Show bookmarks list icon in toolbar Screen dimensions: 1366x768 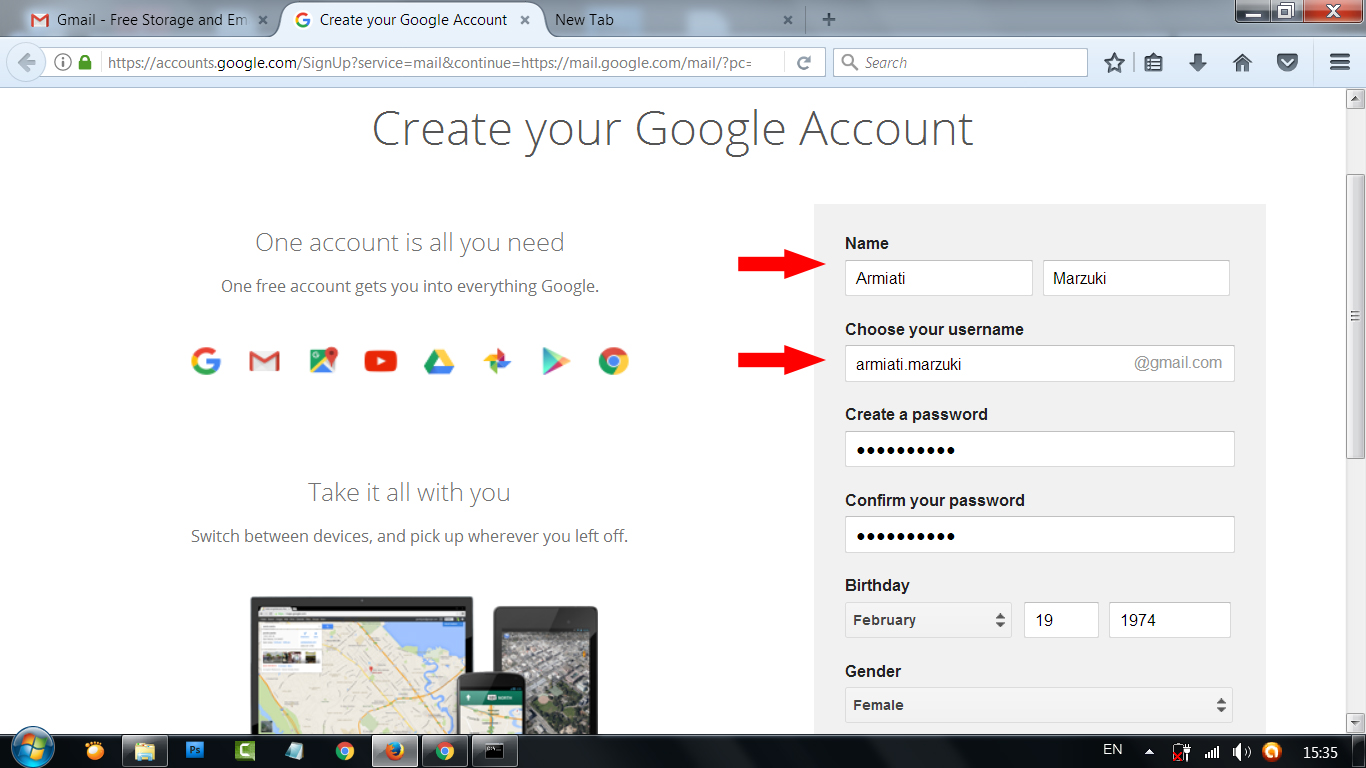pos(1153,62)
